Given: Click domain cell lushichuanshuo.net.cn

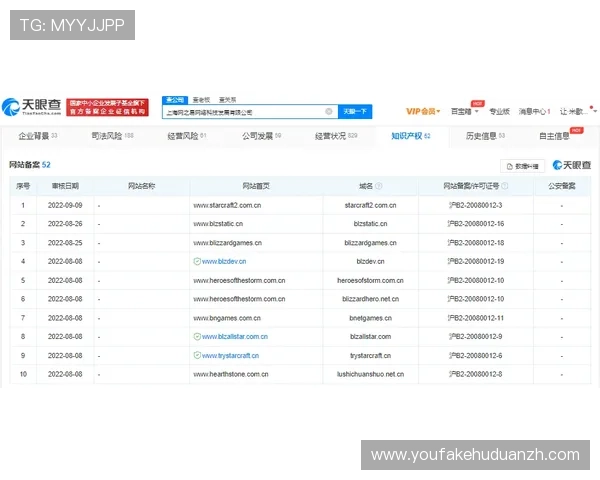Looking at the screenshot, I should [x=370, y=374].
